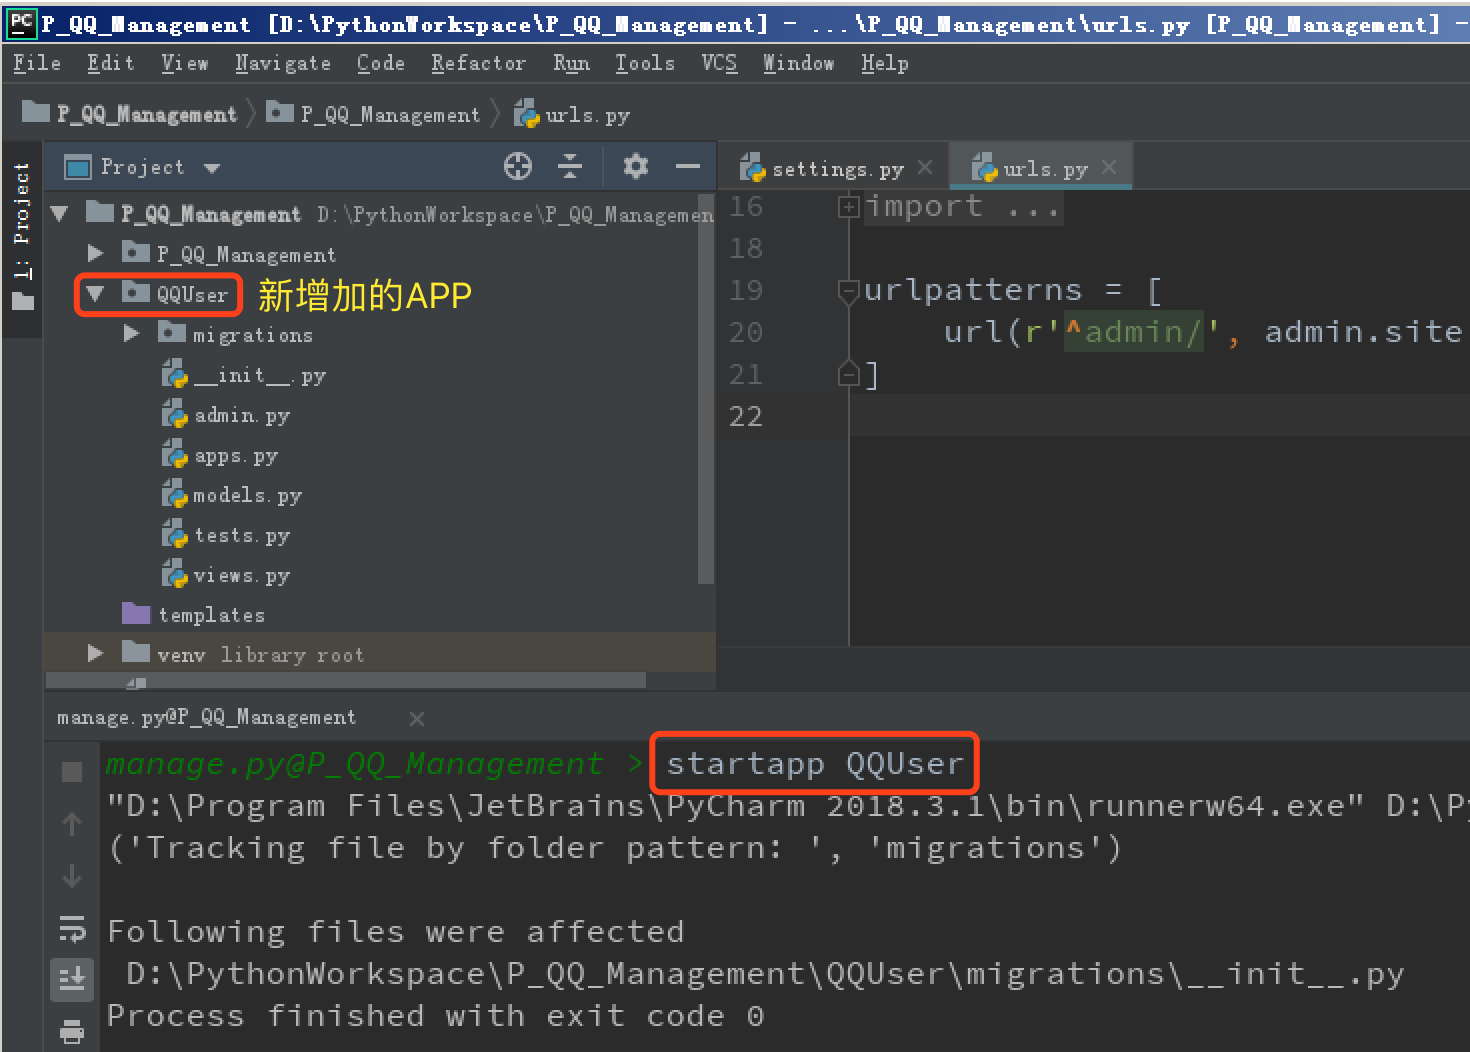Hide the Project panel with minimize icon

coord(688,166)
